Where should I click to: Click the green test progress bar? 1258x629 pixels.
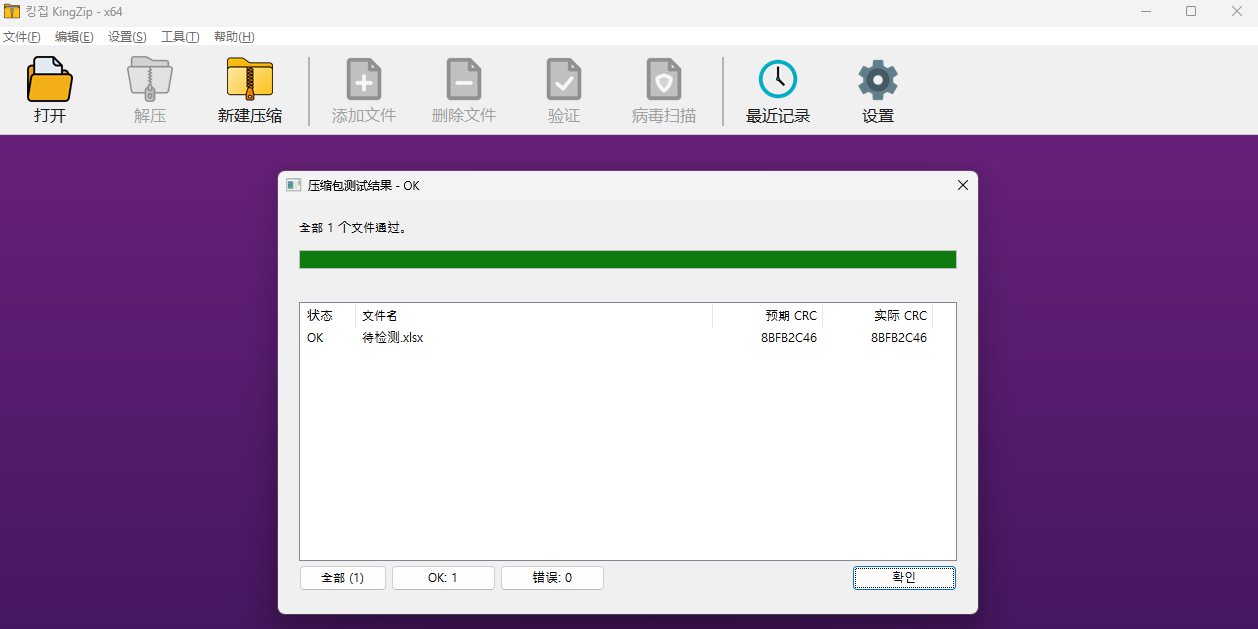point(628,259)
